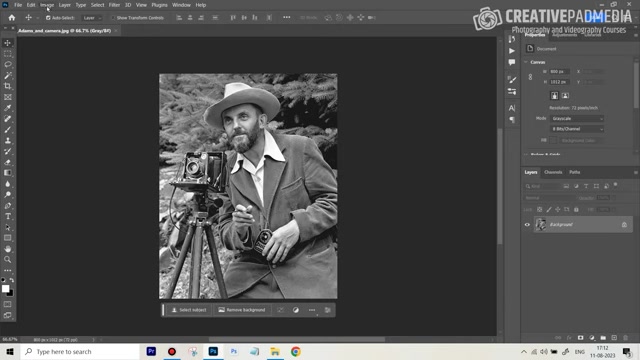
Task: Open the layer Kind filter dropdown
Action: [x=542, y=186]
